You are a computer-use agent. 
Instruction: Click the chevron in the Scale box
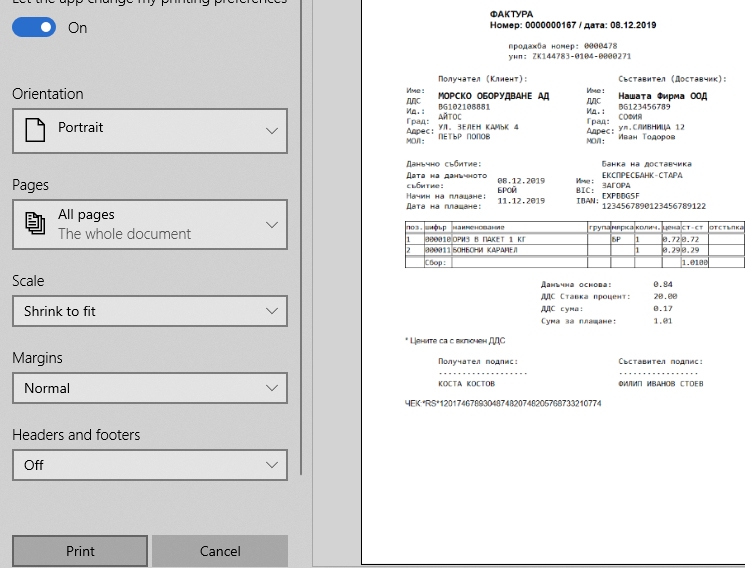point(272,311)
